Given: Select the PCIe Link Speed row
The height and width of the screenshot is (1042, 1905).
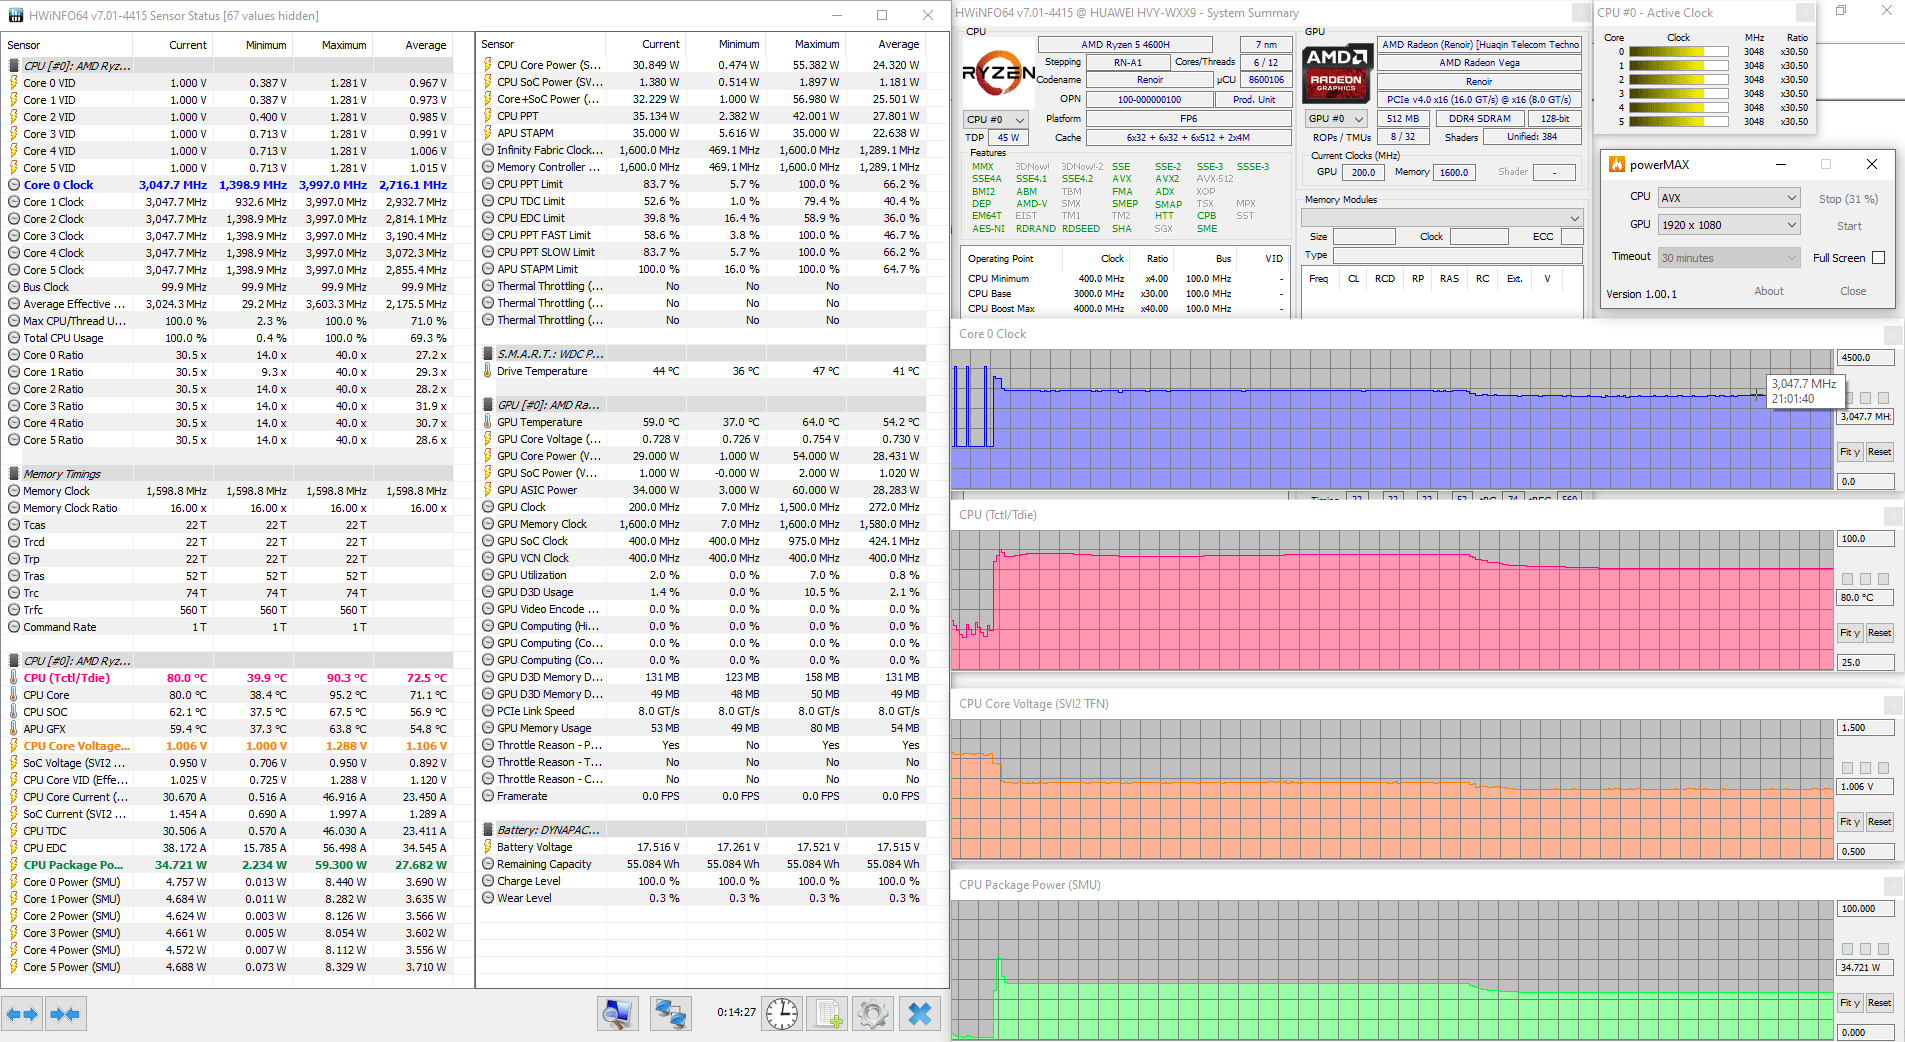Looking at the screenshot, I should click(702, 711).
